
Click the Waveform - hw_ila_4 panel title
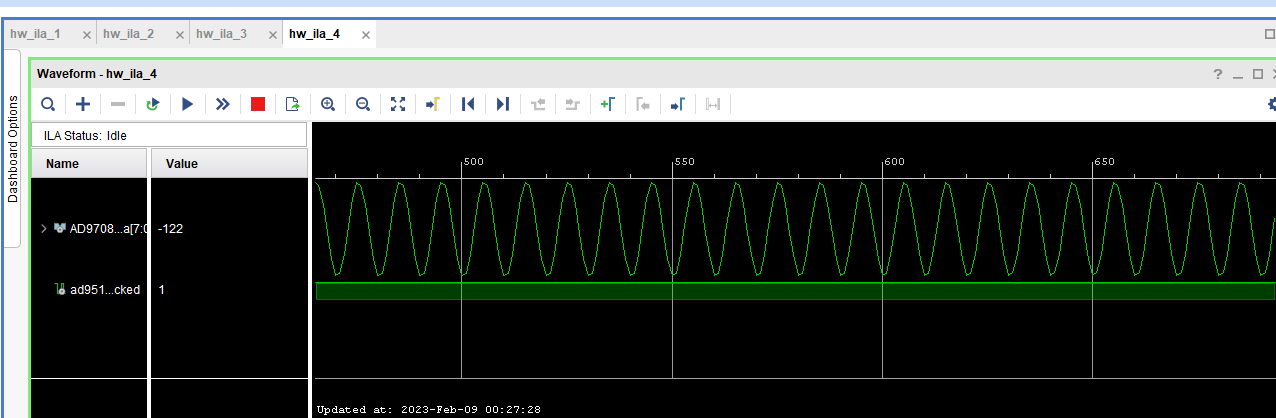97,74
